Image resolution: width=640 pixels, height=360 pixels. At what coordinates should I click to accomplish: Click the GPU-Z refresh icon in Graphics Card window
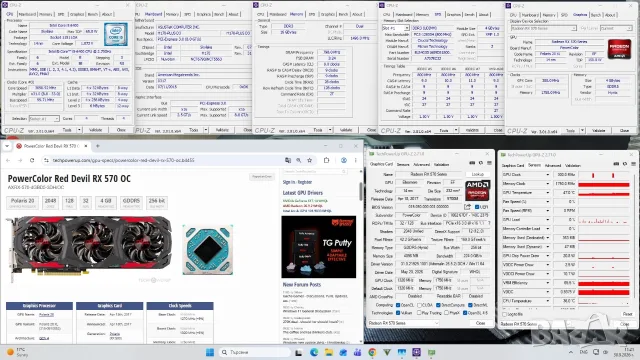481,163
